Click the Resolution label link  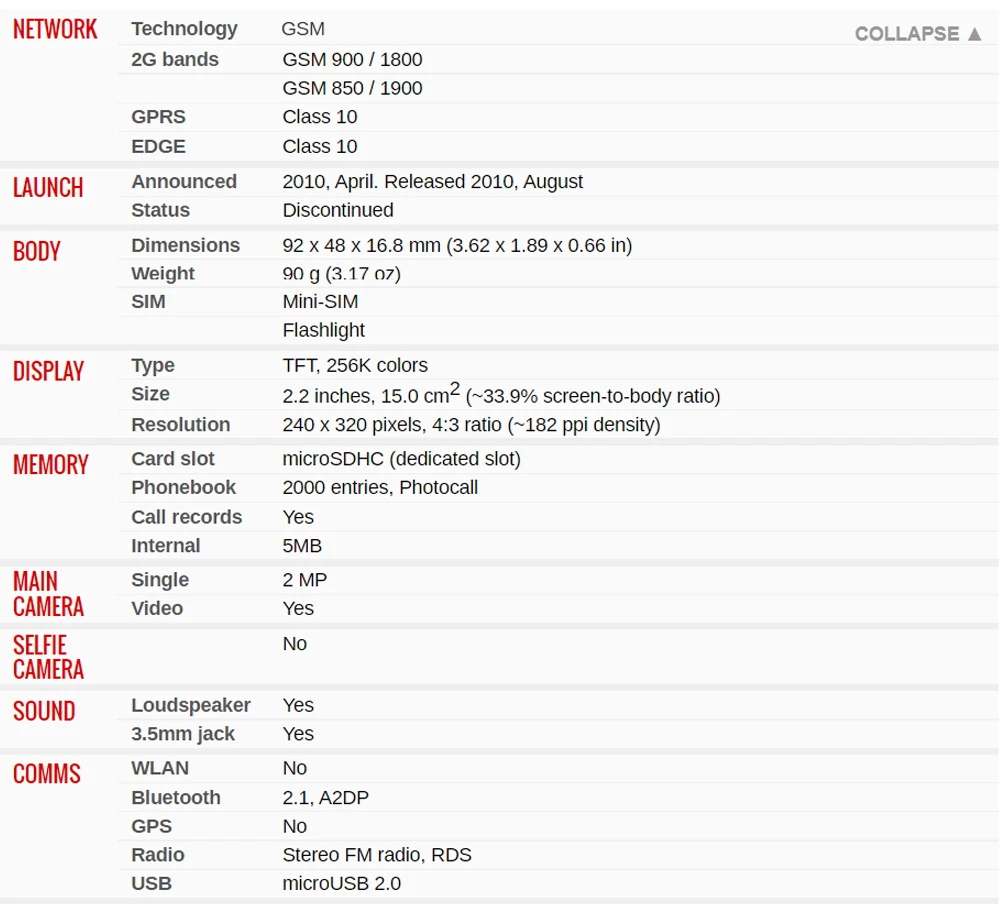click(180, 425)
